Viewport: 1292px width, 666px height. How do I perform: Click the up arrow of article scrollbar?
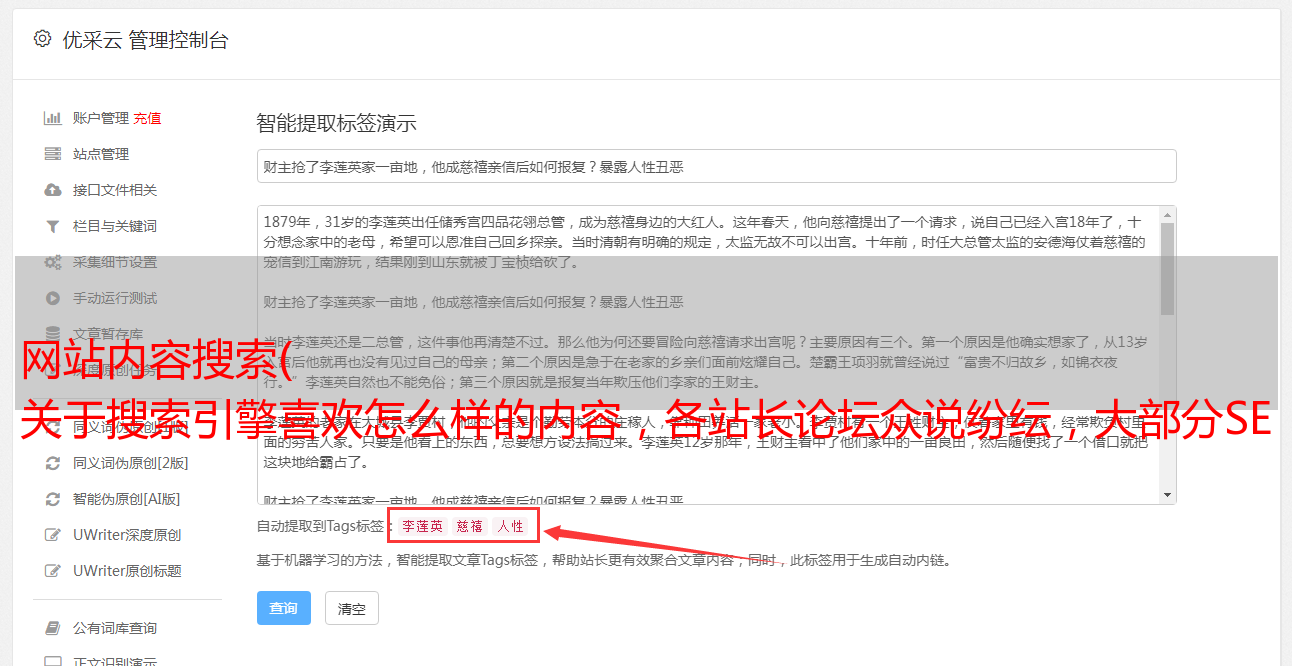(1167, 215)
